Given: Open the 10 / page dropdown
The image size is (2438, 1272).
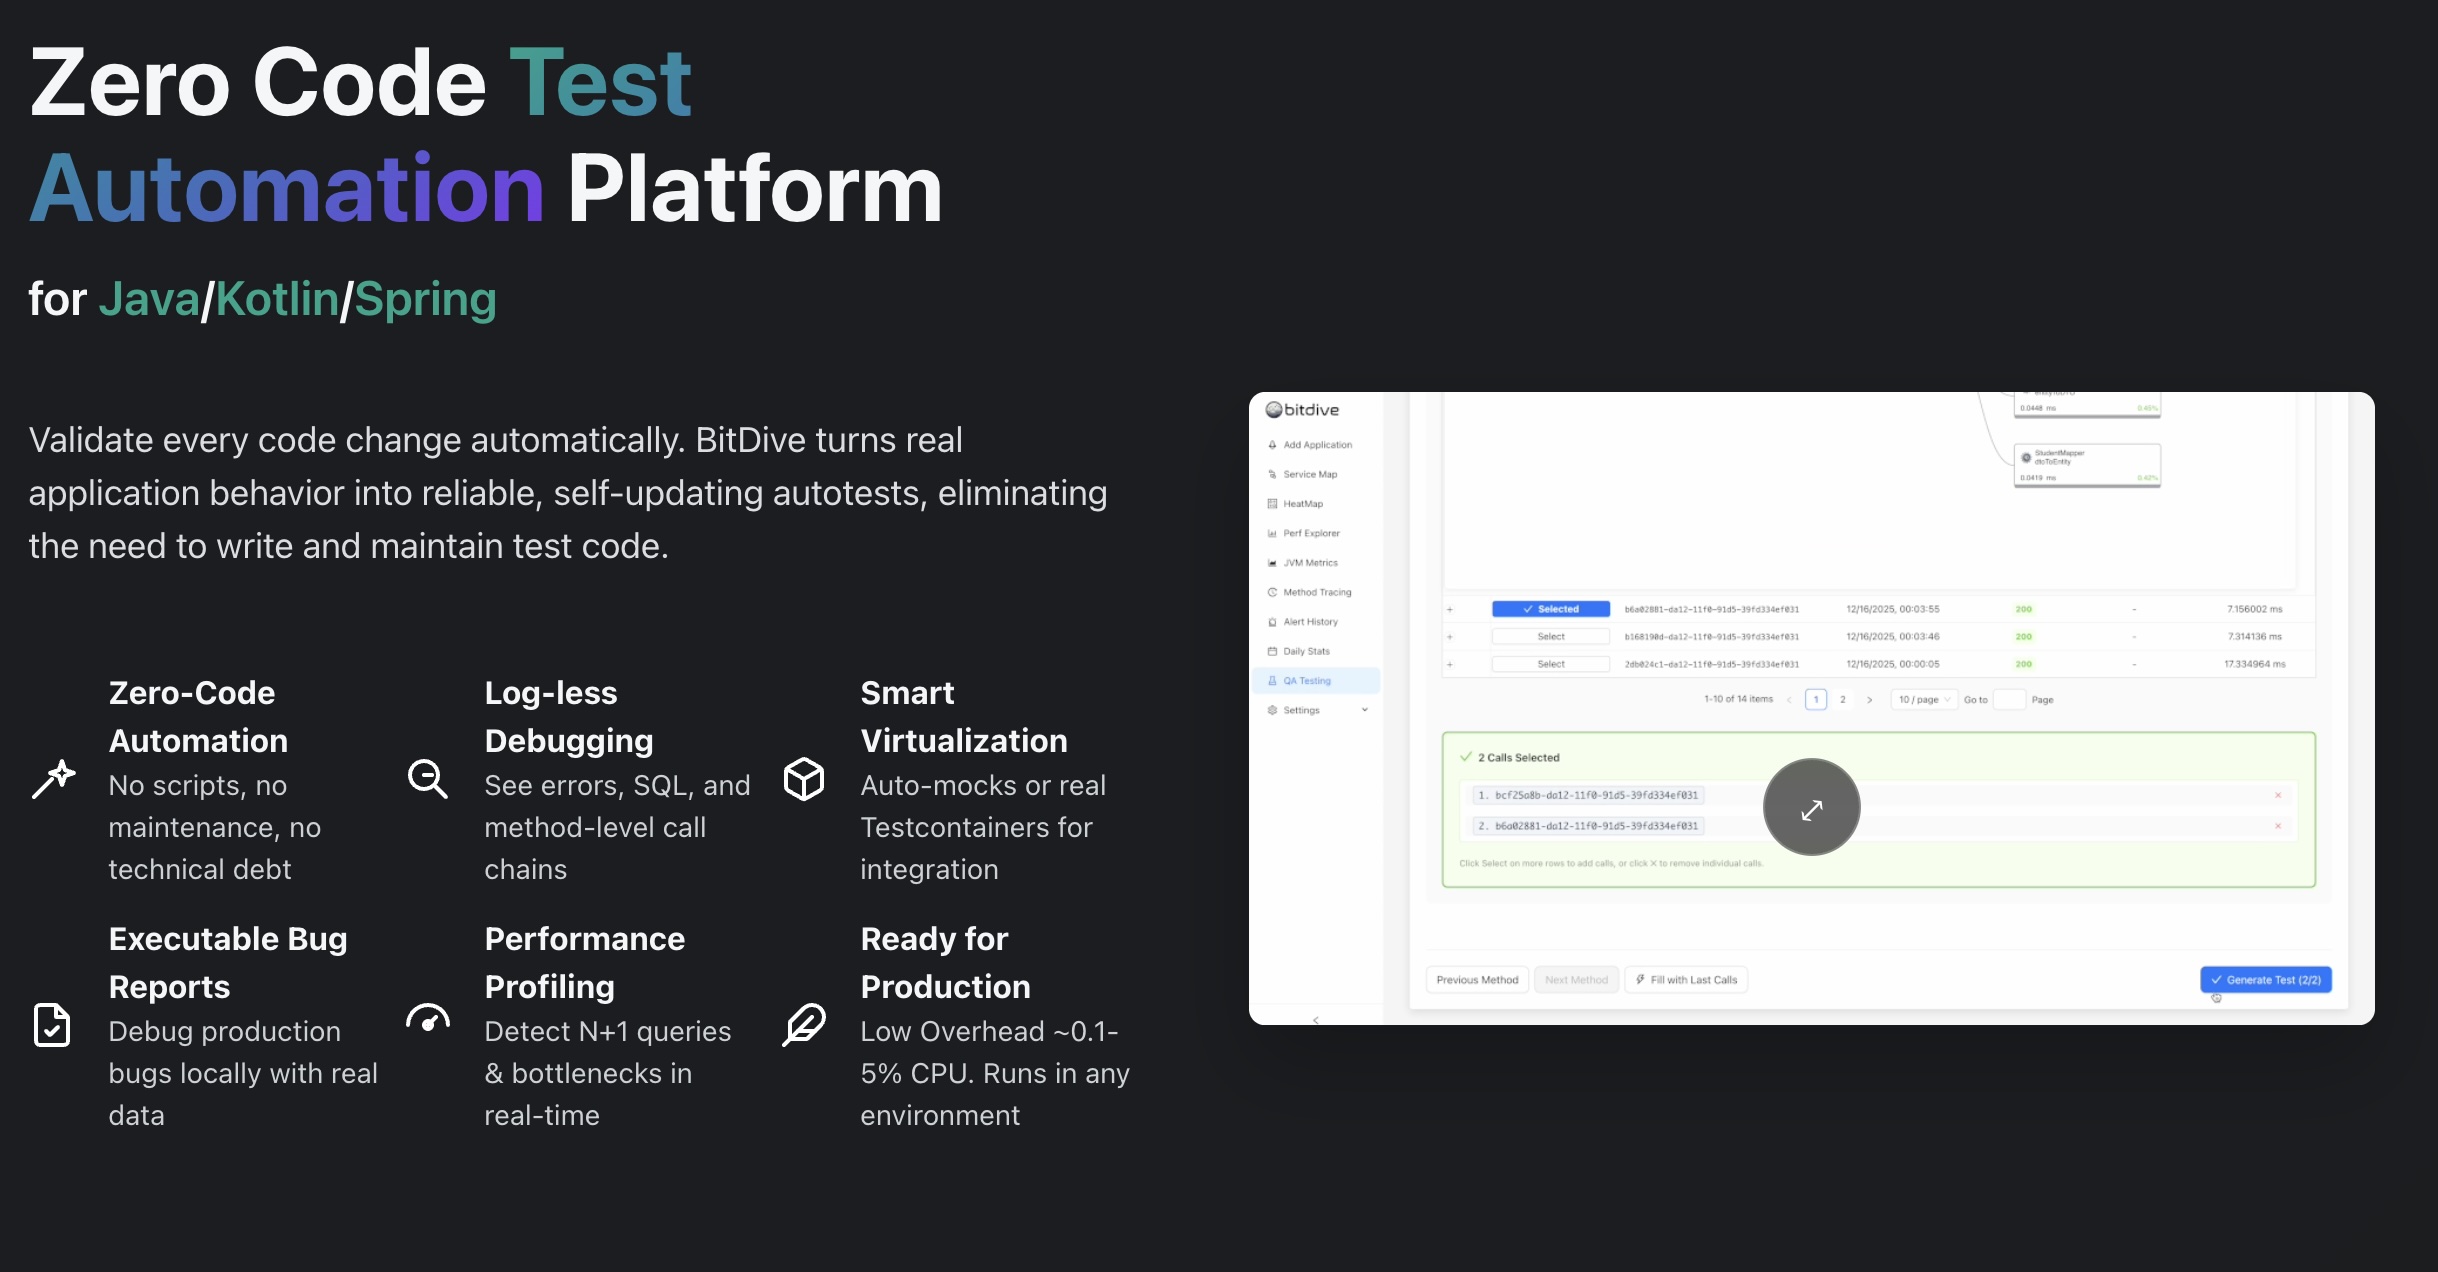Looking at the screenshot, I should pyautogui.click(x=1924, y=700).
